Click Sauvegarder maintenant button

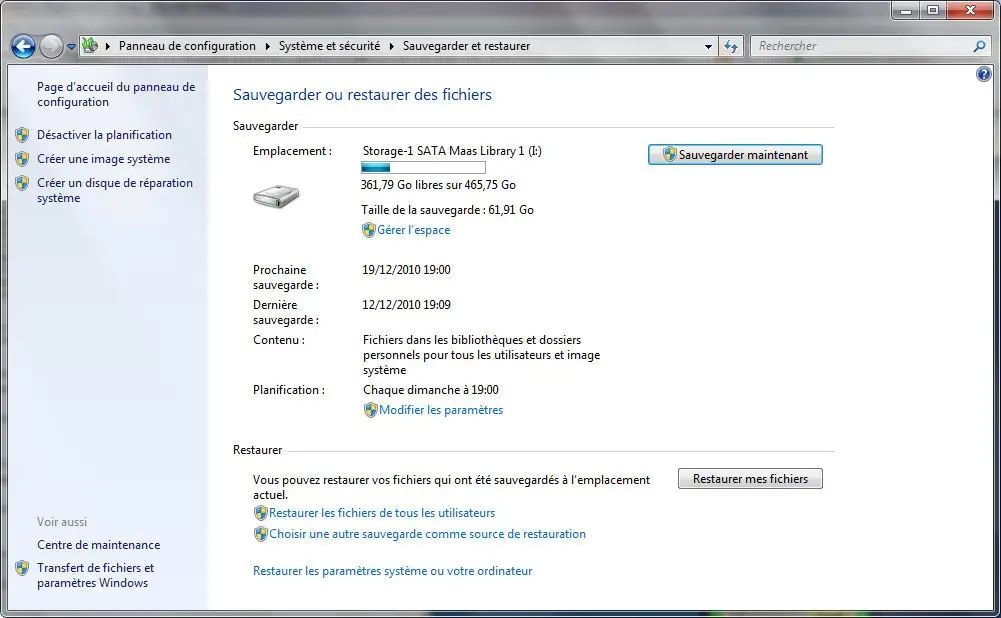[735, 154]
